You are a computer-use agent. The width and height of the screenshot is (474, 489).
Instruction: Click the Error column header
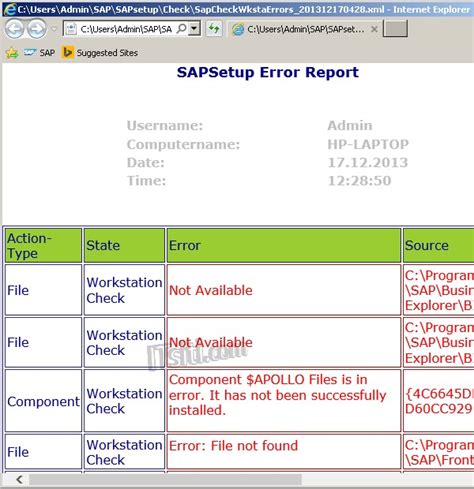[284, 246]
